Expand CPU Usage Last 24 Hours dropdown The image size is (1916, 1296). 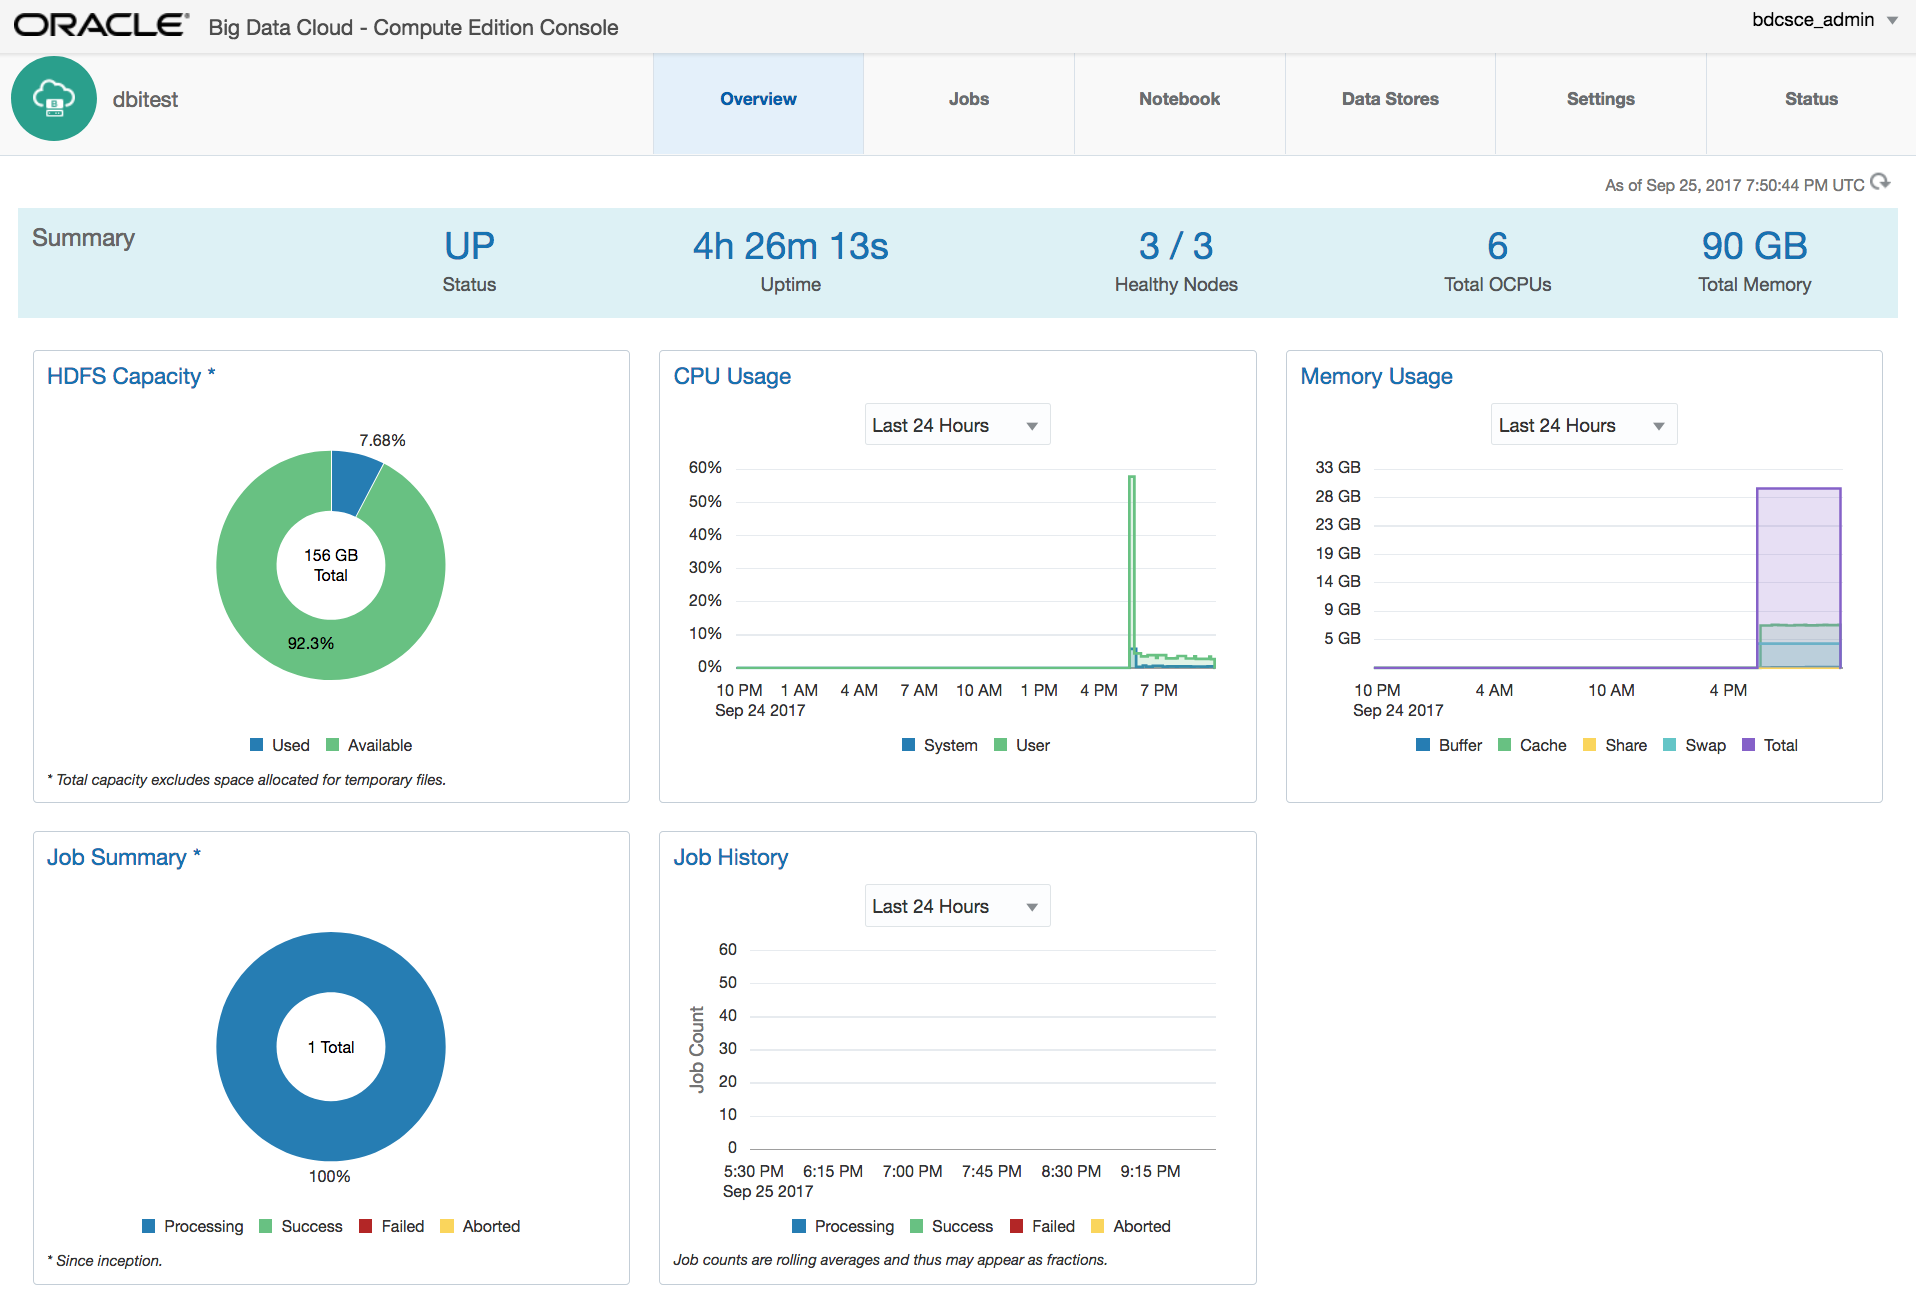pyautogui.click(x=957, y=425)
